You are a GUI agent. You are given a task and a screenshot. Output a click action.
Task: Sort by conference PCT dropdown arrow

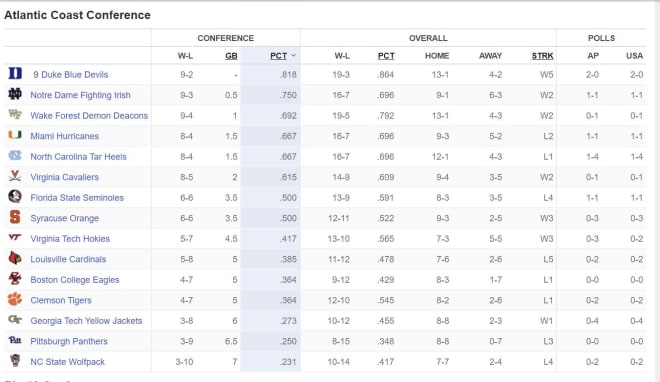(x=293, y=56)
